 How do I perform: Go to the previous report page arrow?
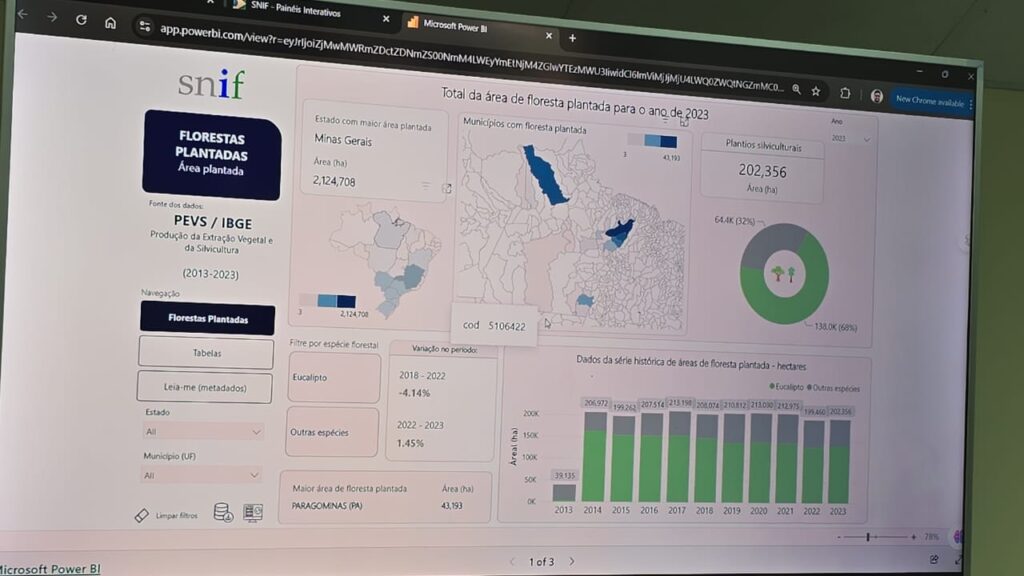(x=512, y=561)
